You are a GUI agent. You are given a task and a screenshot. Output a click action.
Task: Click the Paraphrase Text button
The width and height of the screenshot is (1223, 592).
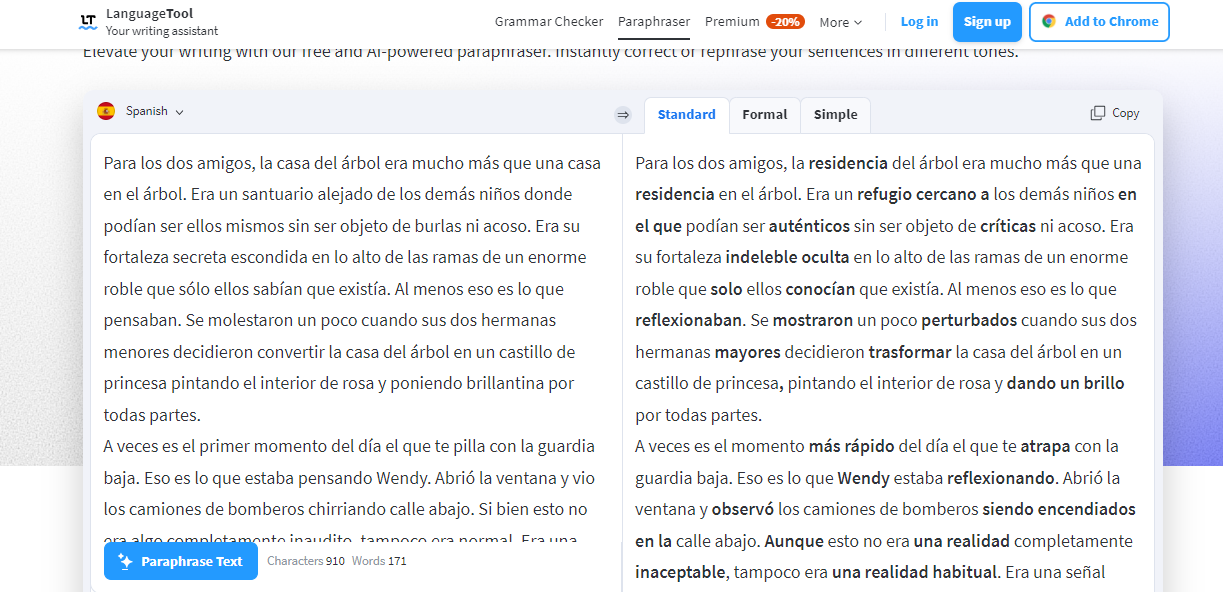[x=181, y=561]
